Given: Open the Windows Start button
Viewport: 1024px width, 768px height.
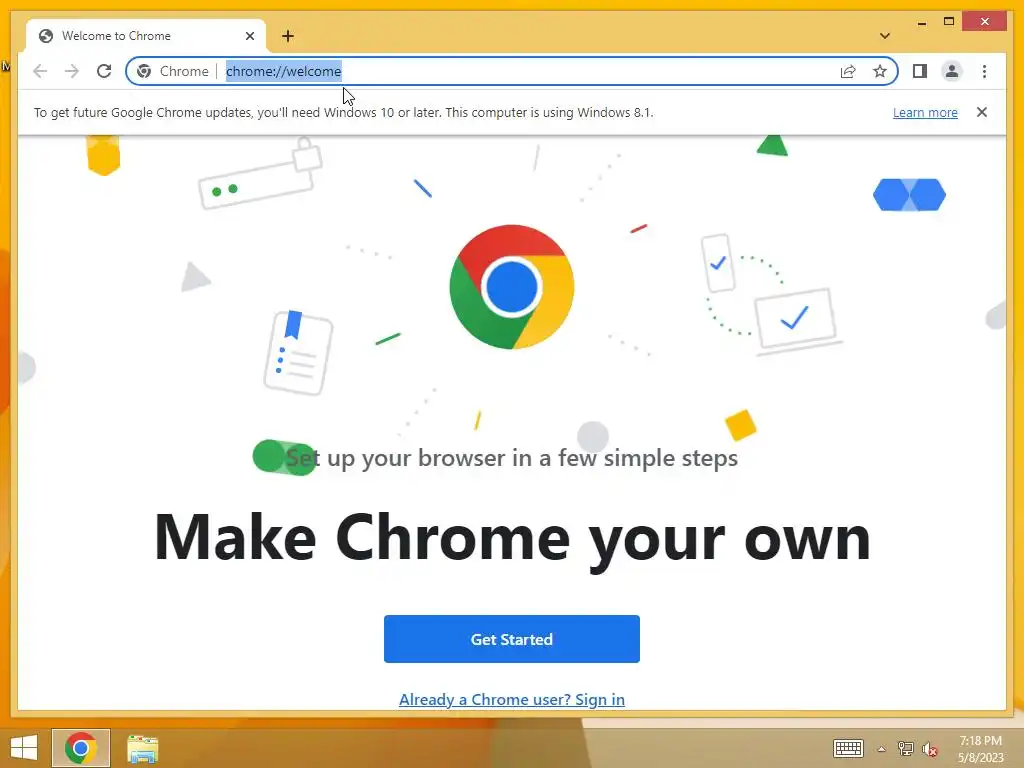Looking at the screenshot, I should [24, 748].
